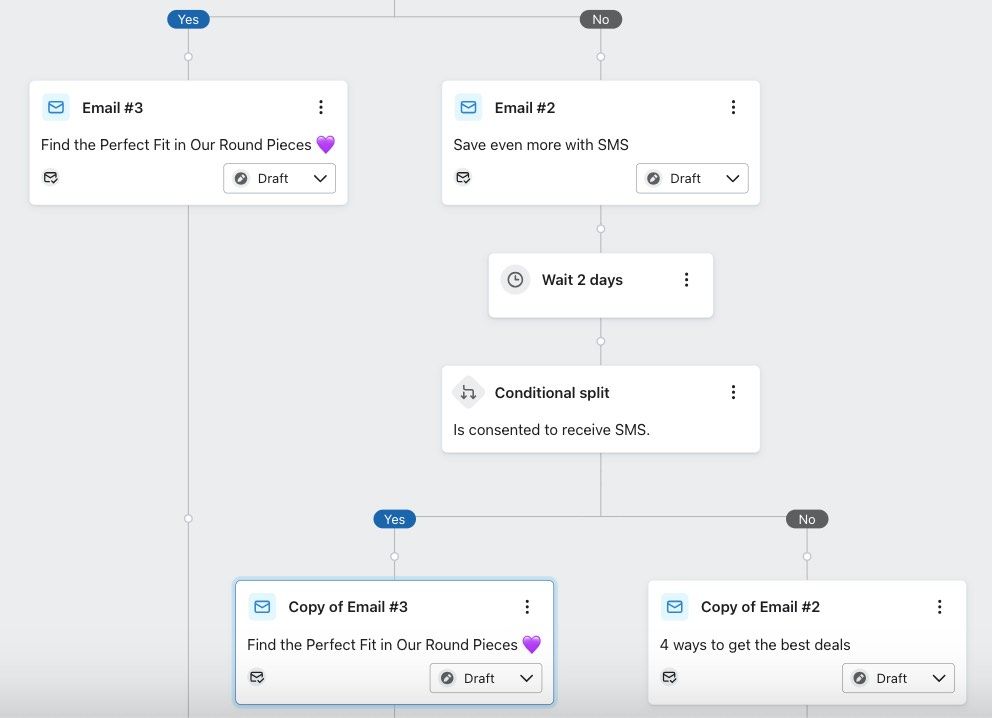
Task: Click the connector node above Conditional split
Action: coord(600,341)
